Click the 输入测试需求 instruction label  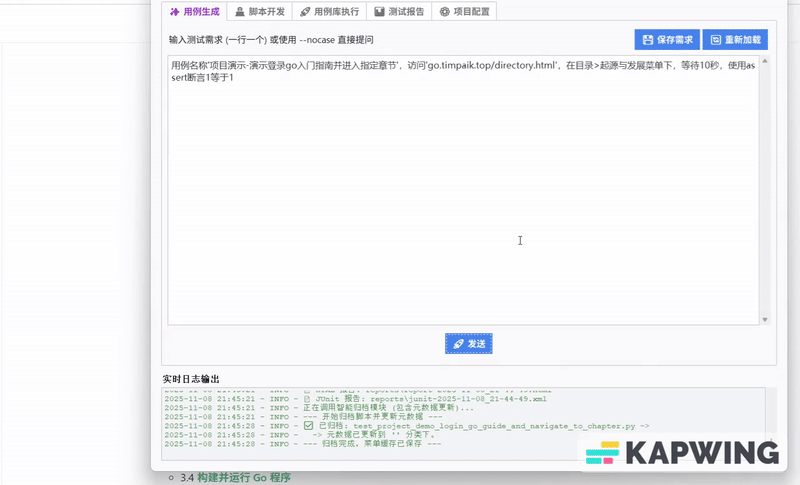click(271, 40)
